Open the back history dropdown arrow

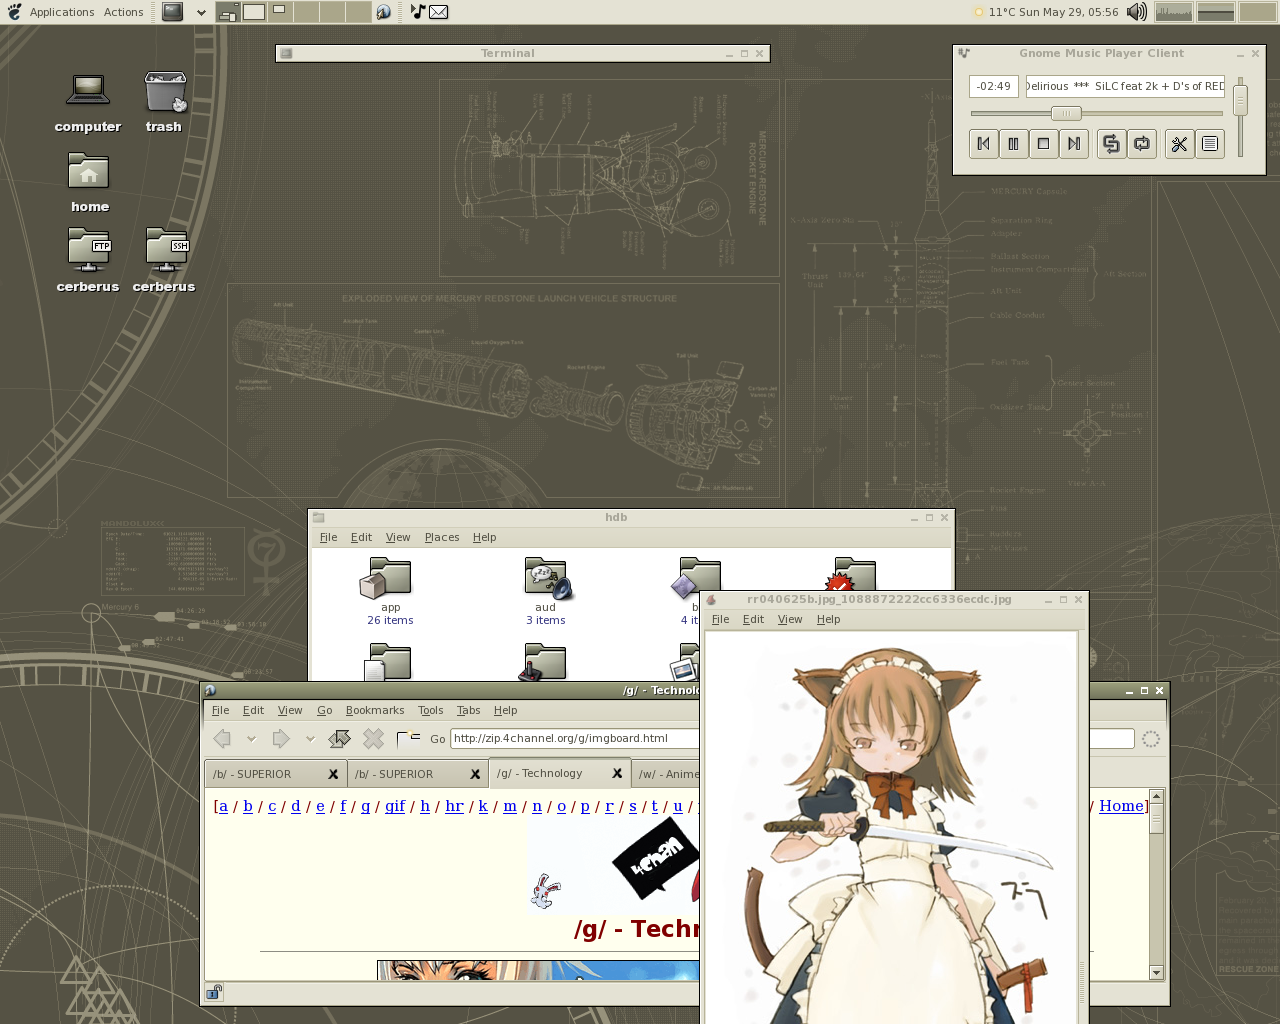(251, 738)
